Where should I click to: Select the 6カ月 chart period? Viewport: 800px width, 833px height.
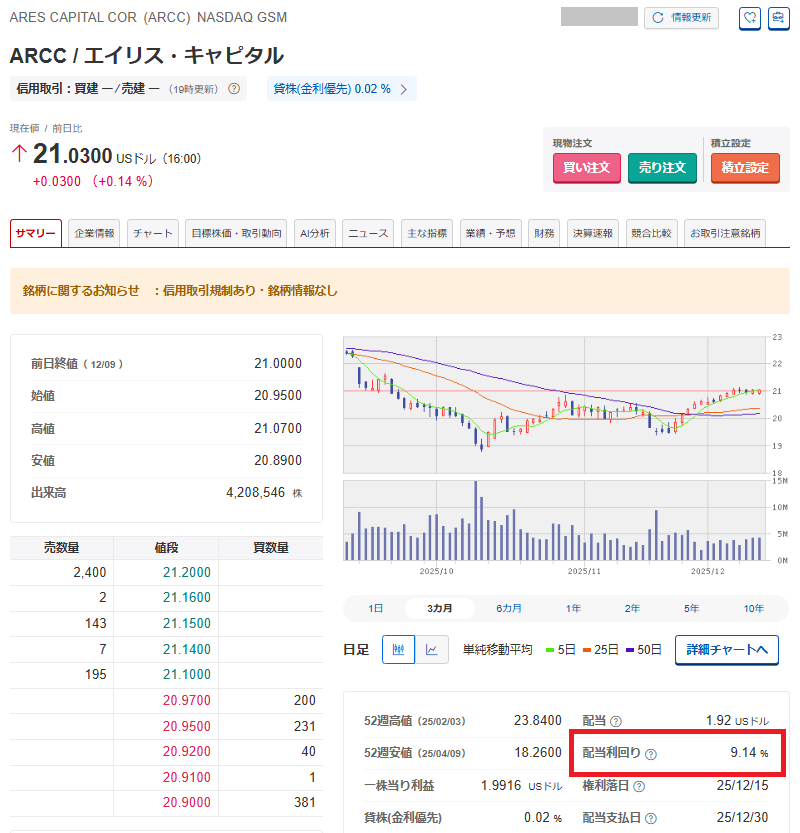click(x=508, y=608)
